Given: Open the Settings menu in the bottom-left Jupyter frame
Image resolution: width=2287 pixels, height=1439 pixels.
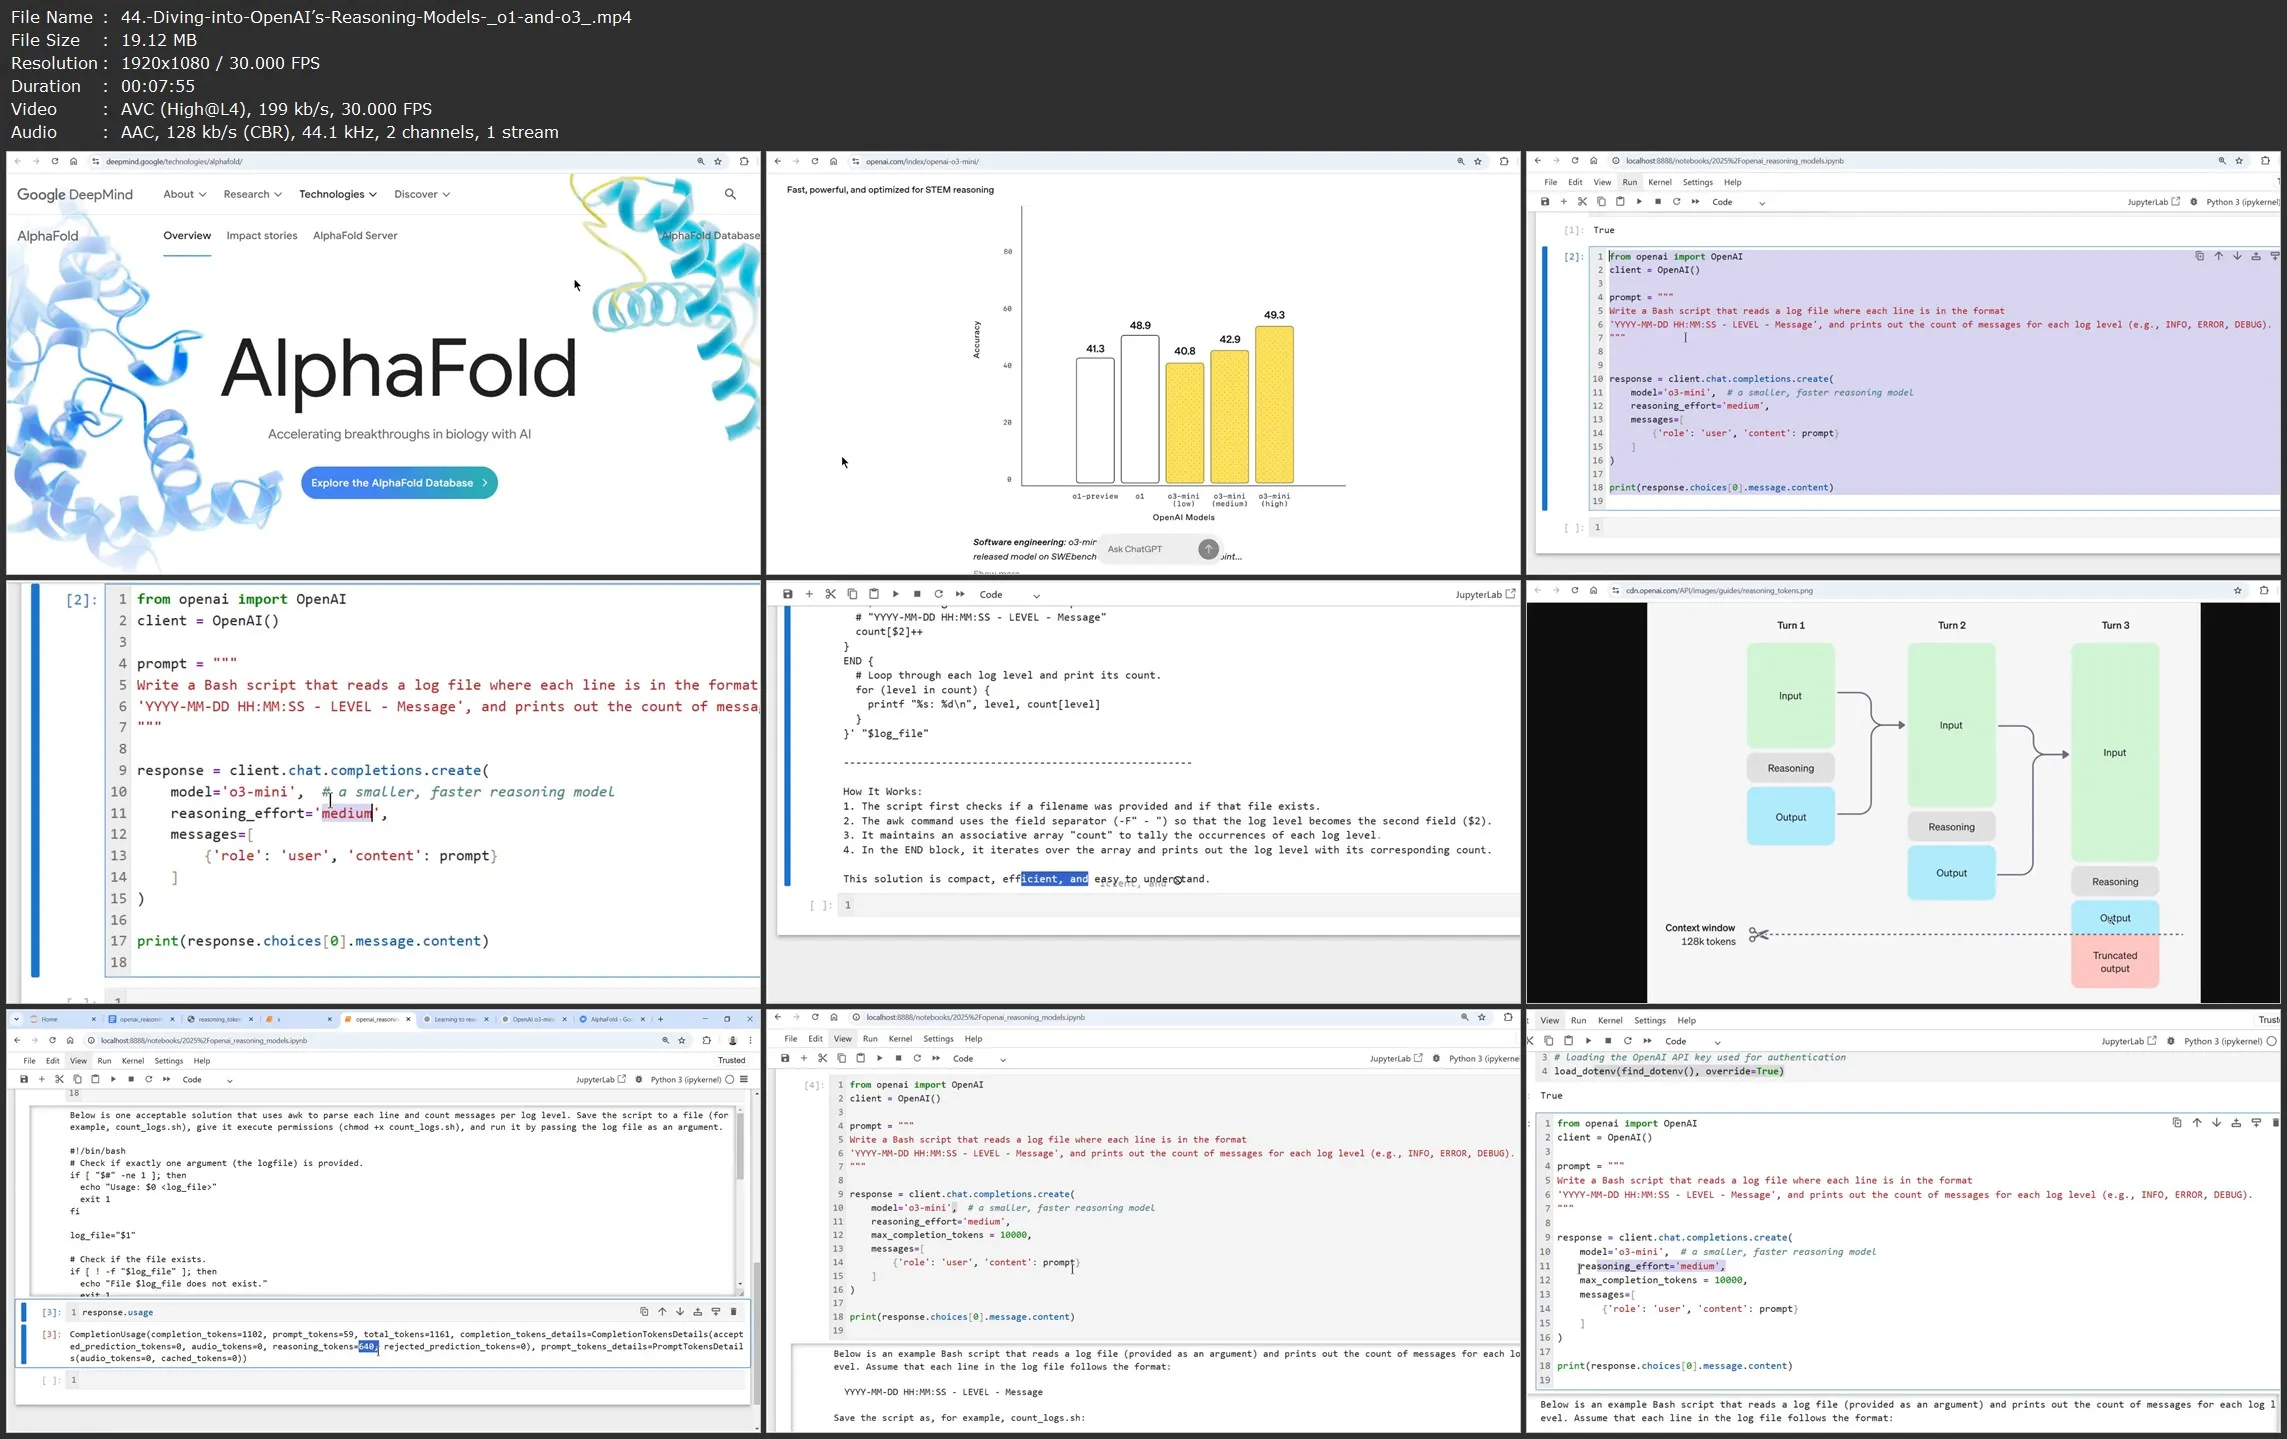Looking at the screenshot, I should [x=168, y=1061].
